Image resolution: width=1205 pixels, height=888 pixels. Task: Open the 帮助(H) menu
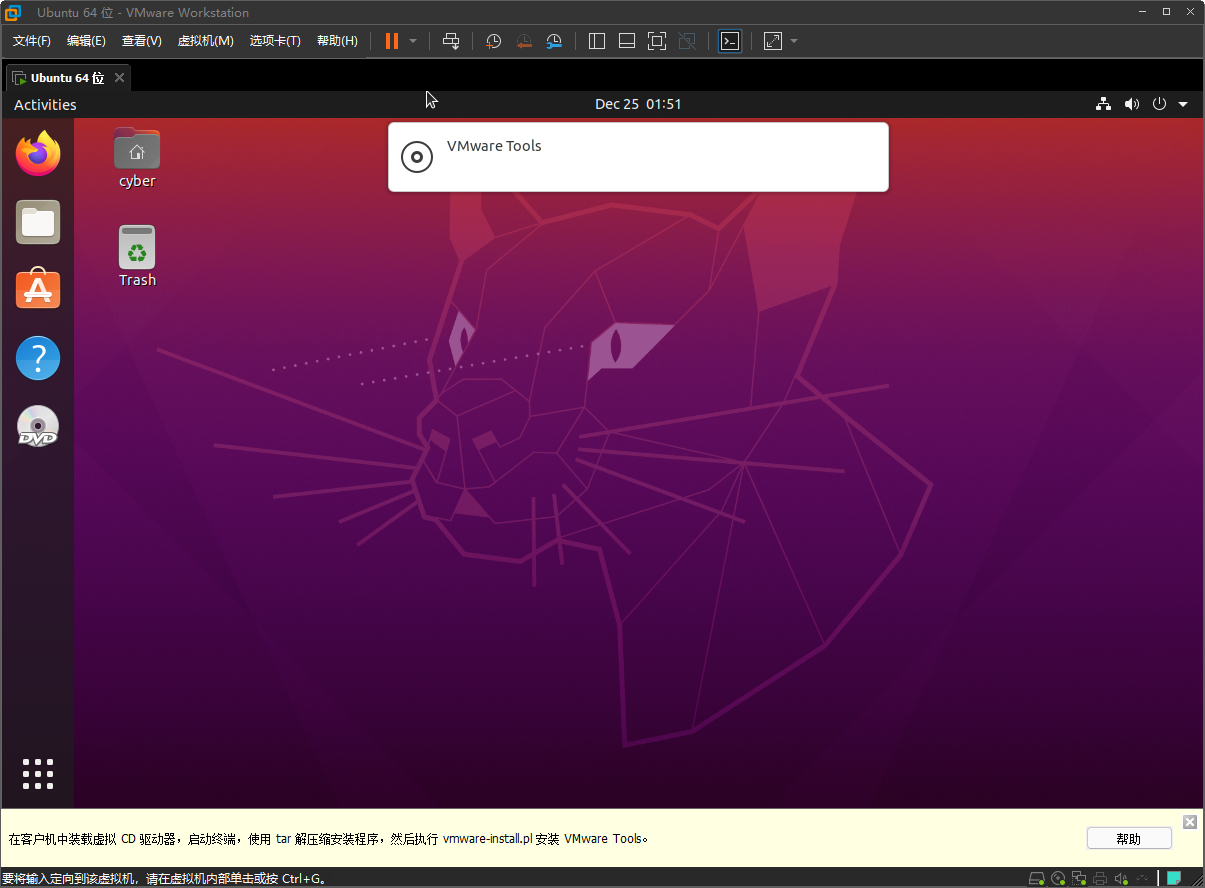(337, 41)
